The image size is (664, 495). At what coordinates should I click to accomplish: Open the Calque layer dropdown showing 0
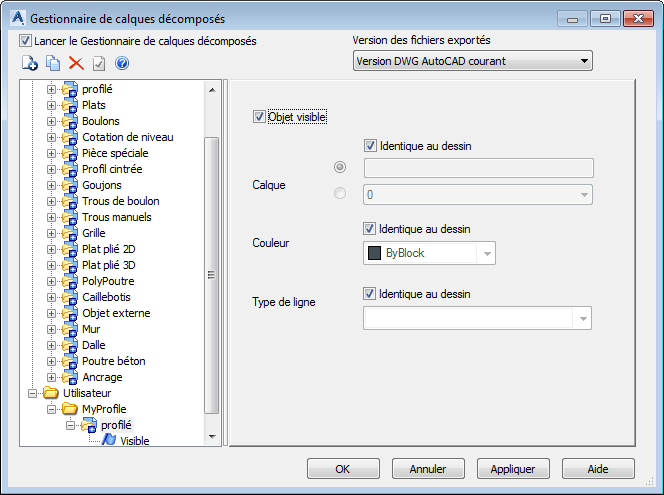click(478, 195)
